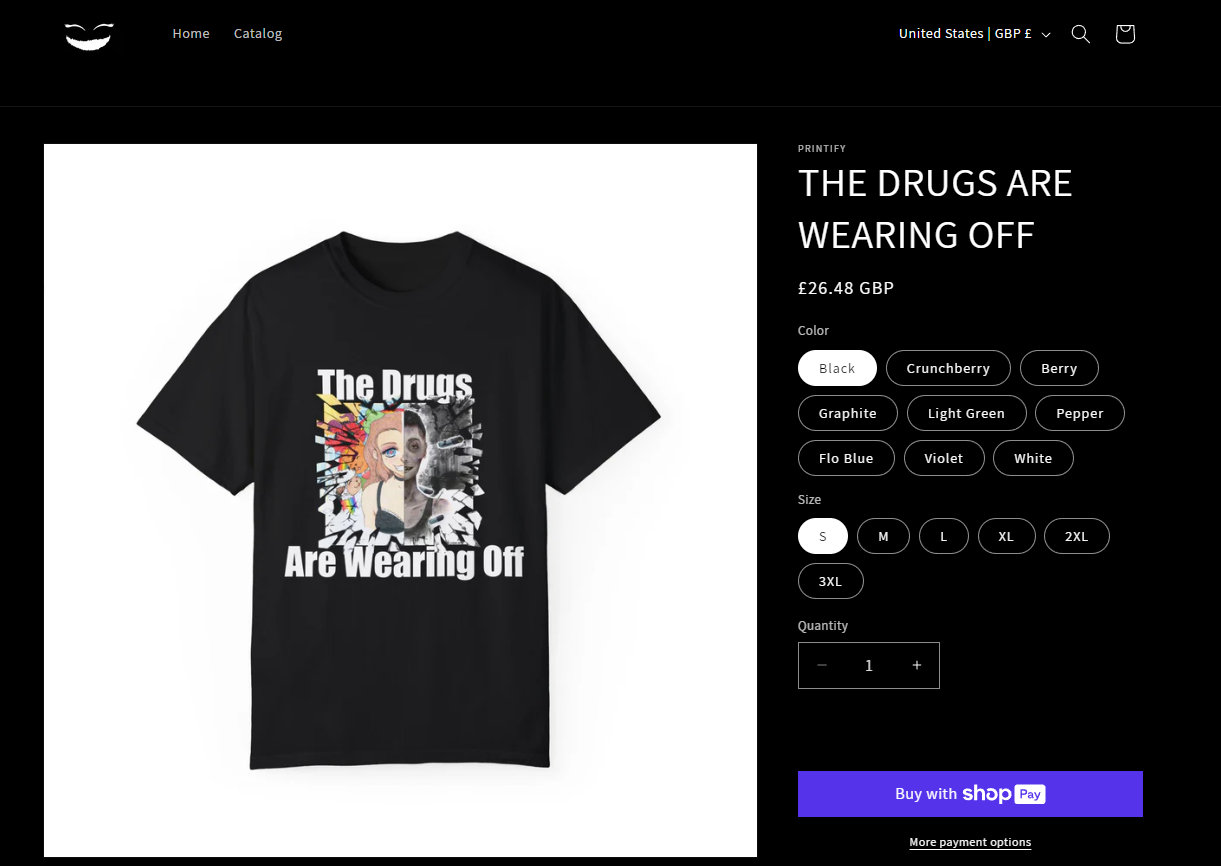Pick the Light Green color

[x=966, y=413]
